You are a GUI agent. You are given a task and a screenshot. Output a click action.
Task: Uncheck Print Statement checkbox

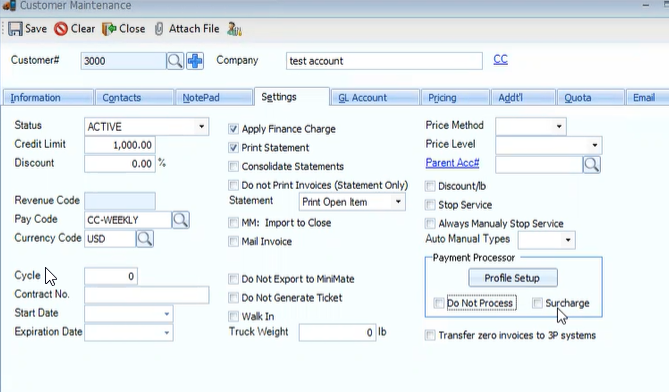click(233, 148)
